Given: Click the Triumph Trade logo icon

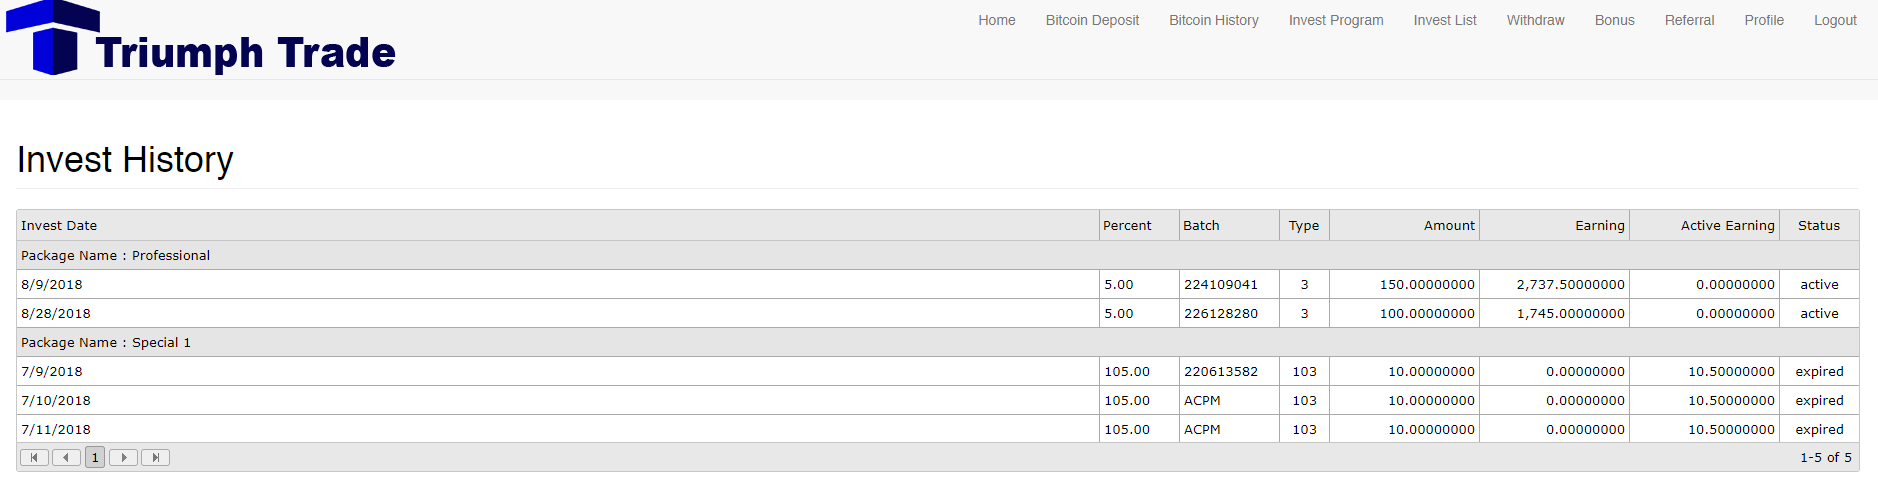Looking at the screenshot, I should 53,38.
